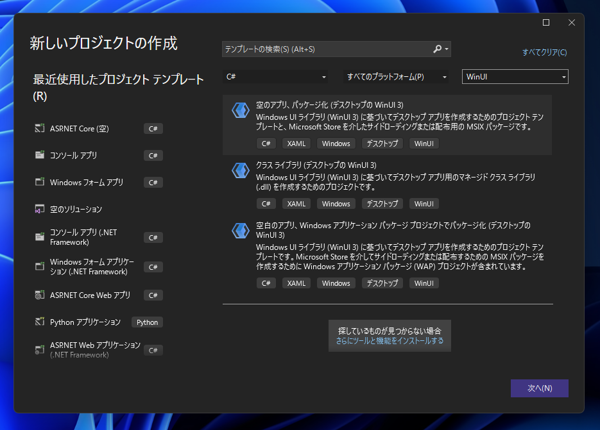Select 空白のアプリ、Windows アプリケーション パッケージ template
This screenshot has height=430, width=600.
coord(387,254)
